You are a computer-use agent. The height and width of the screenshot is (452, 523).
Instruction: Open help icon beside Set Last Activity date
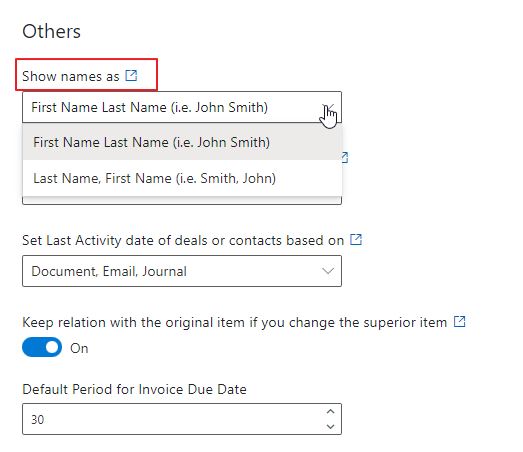[356, 240]
